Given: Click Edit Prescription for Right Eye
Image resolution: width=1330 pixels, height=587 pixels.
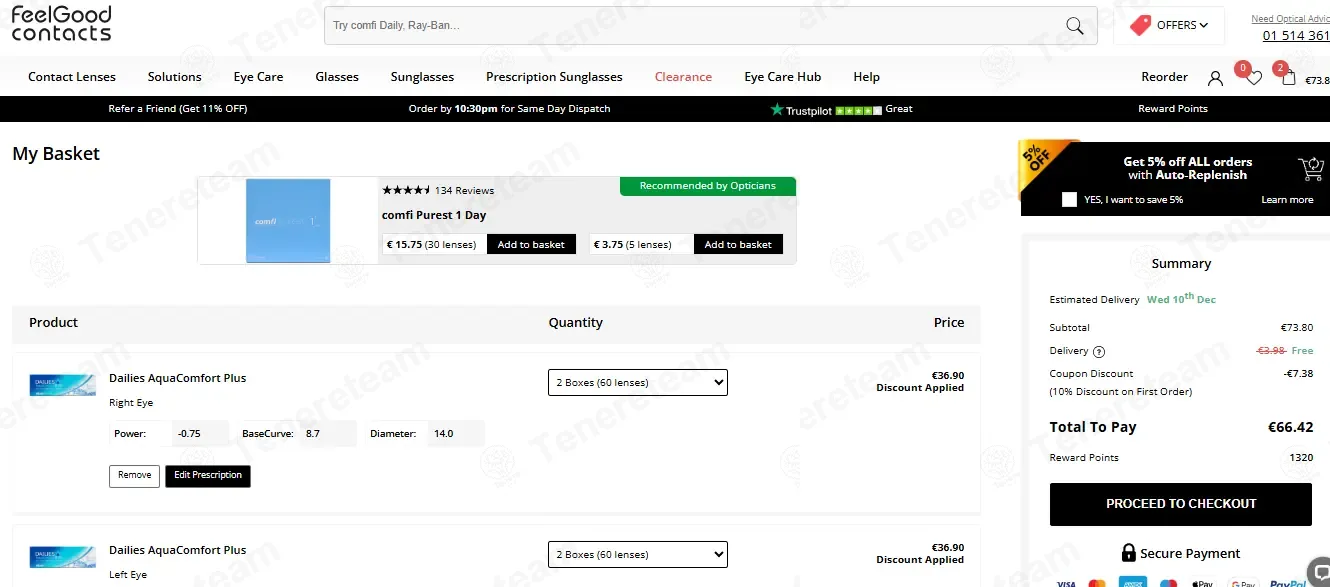Looking at the screenshot, I should (208, 476).
